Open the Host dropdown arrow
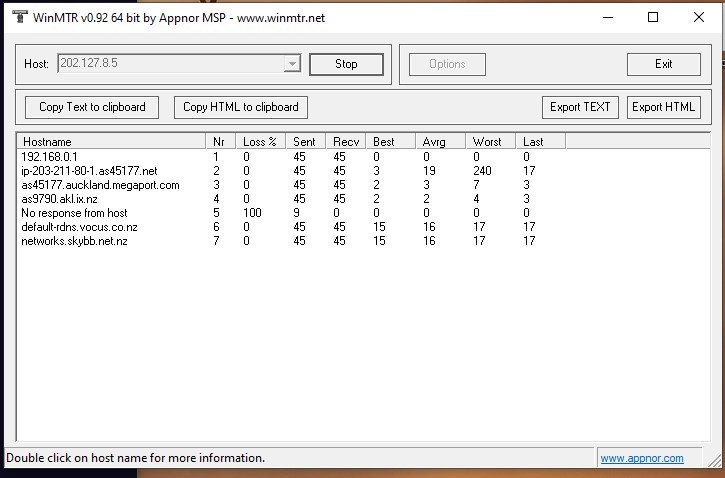 (x=292, y=64)
